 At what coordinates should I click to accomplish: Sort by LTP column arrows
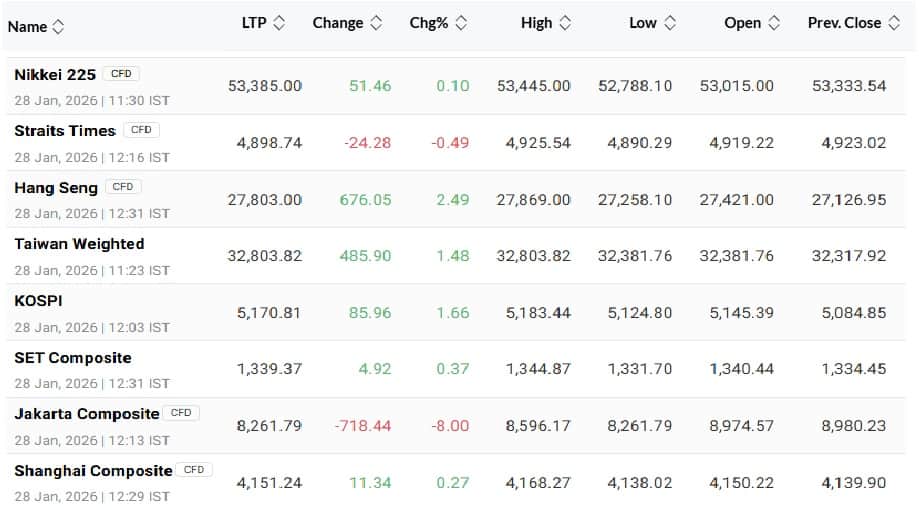280,23
